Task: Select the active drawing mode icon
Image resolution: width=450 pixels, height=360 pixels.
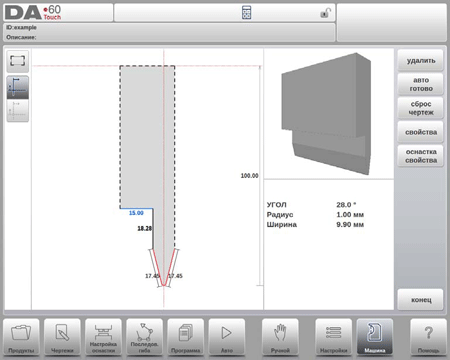Action: click(x=18, y=87)
